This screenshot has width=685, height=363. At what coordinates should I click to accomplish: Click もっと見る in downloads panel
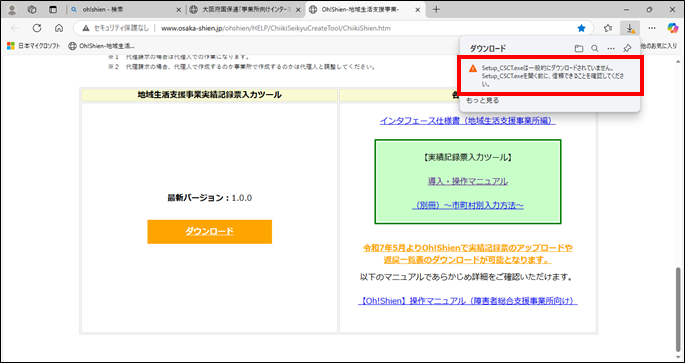482,100
